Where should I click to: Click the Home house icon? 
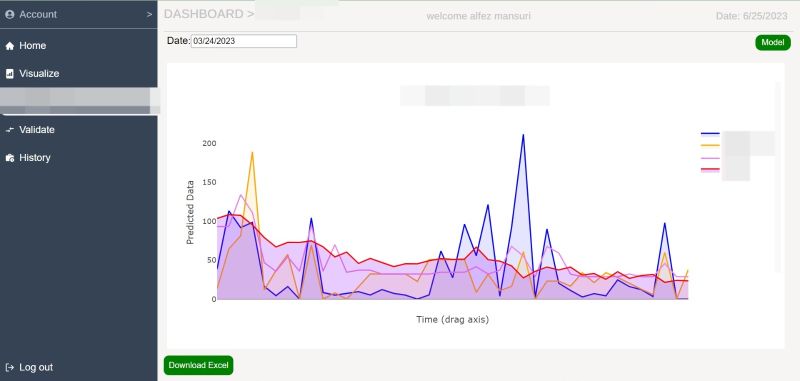click(x=9, y=46)
